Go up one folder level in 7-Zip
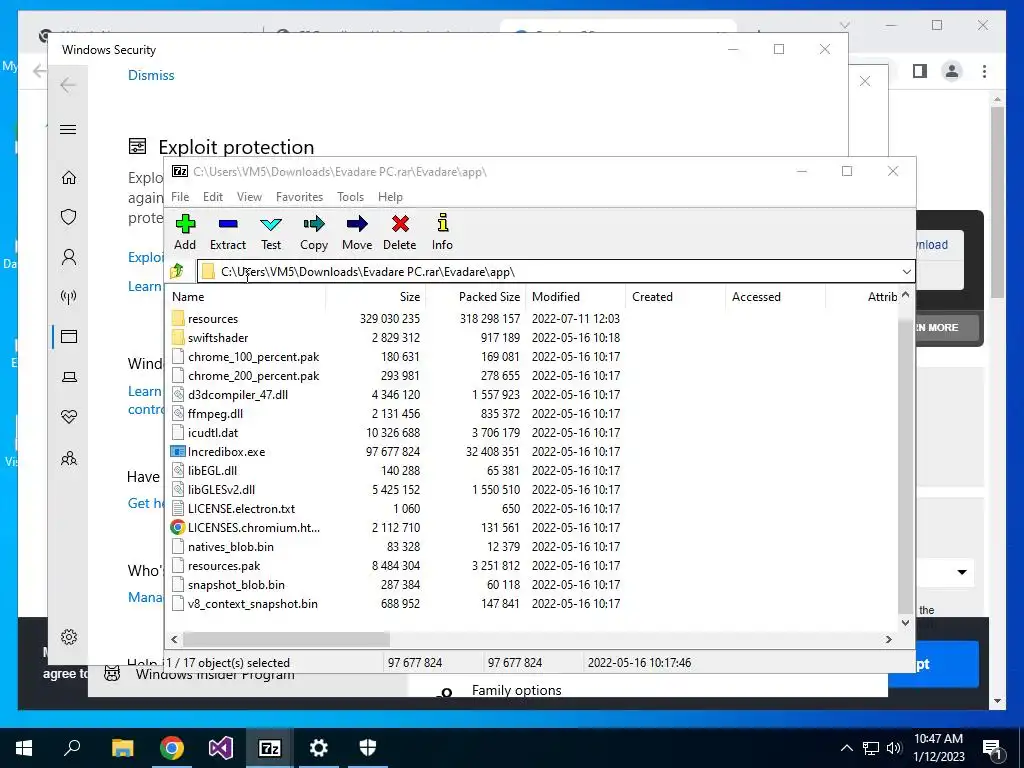This screenshot has width=1024, height=768. [177, 271]
